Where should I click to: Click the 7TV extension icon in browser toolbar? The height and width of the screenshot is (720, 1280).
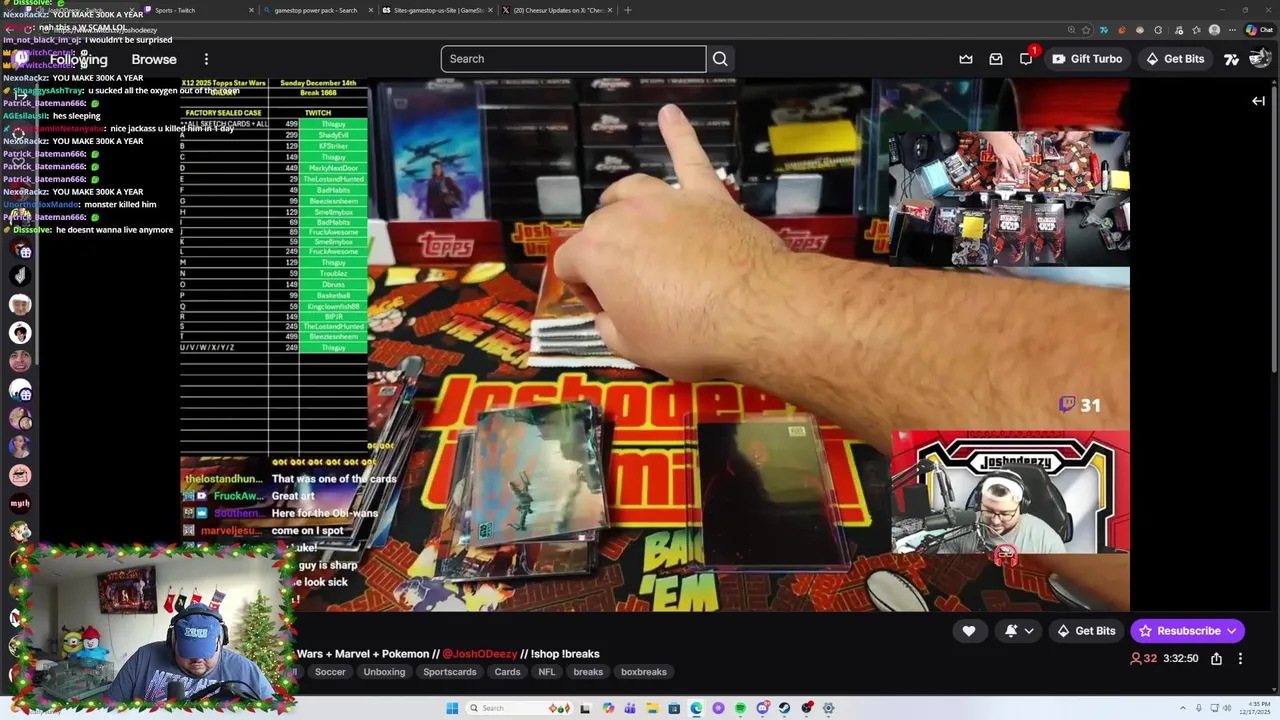pos(1104,30)
